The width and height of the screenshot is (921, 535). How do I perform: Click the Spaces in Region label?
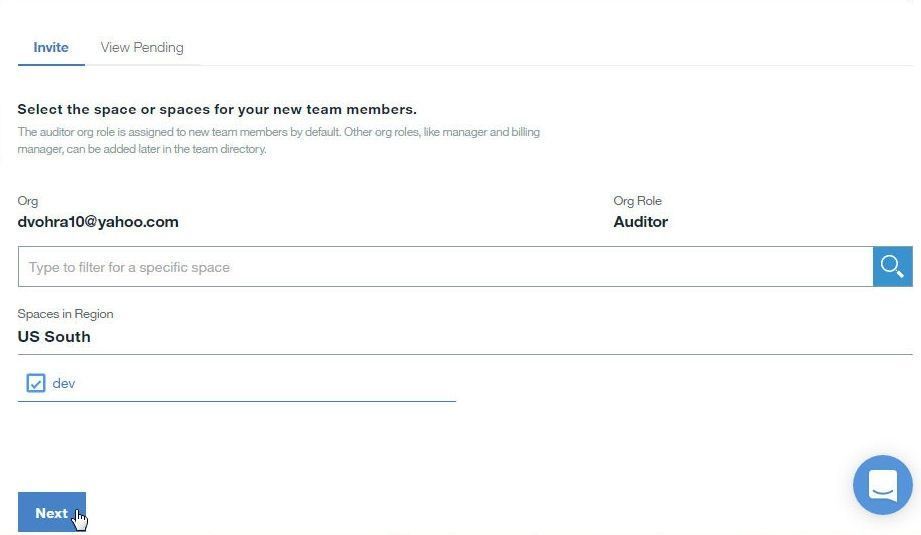pyautogui.click(x=65, y=314)
